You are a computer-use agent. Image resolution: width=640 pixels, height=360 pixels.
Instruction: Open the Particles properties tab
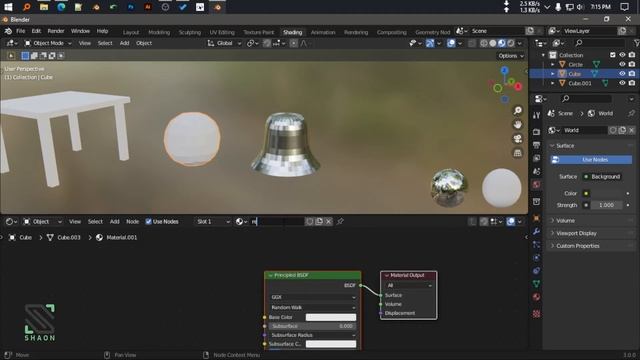(x=536, y=244)
